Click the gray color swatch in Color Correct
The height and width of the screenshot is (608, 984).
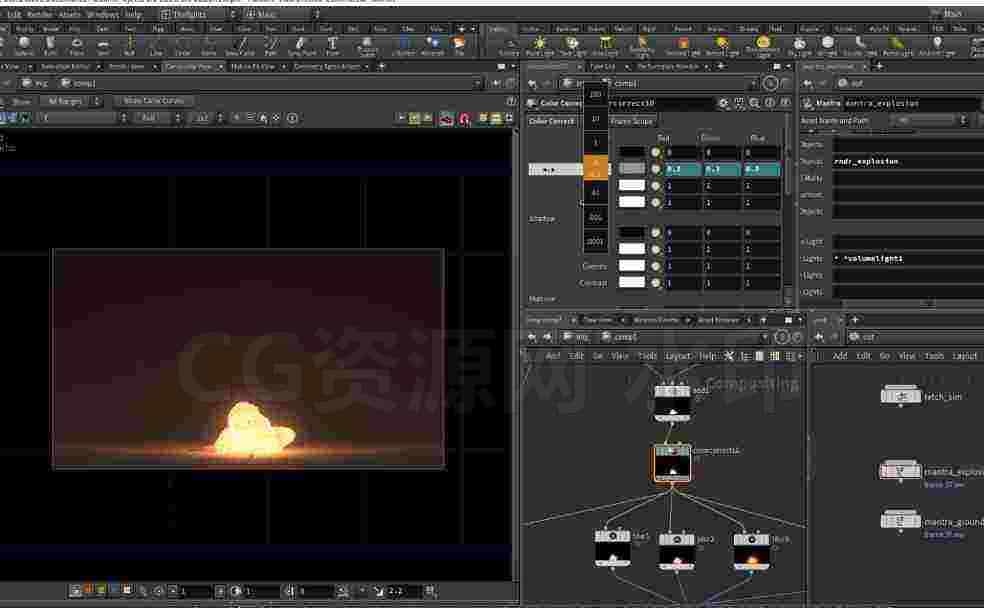point(632,169)
